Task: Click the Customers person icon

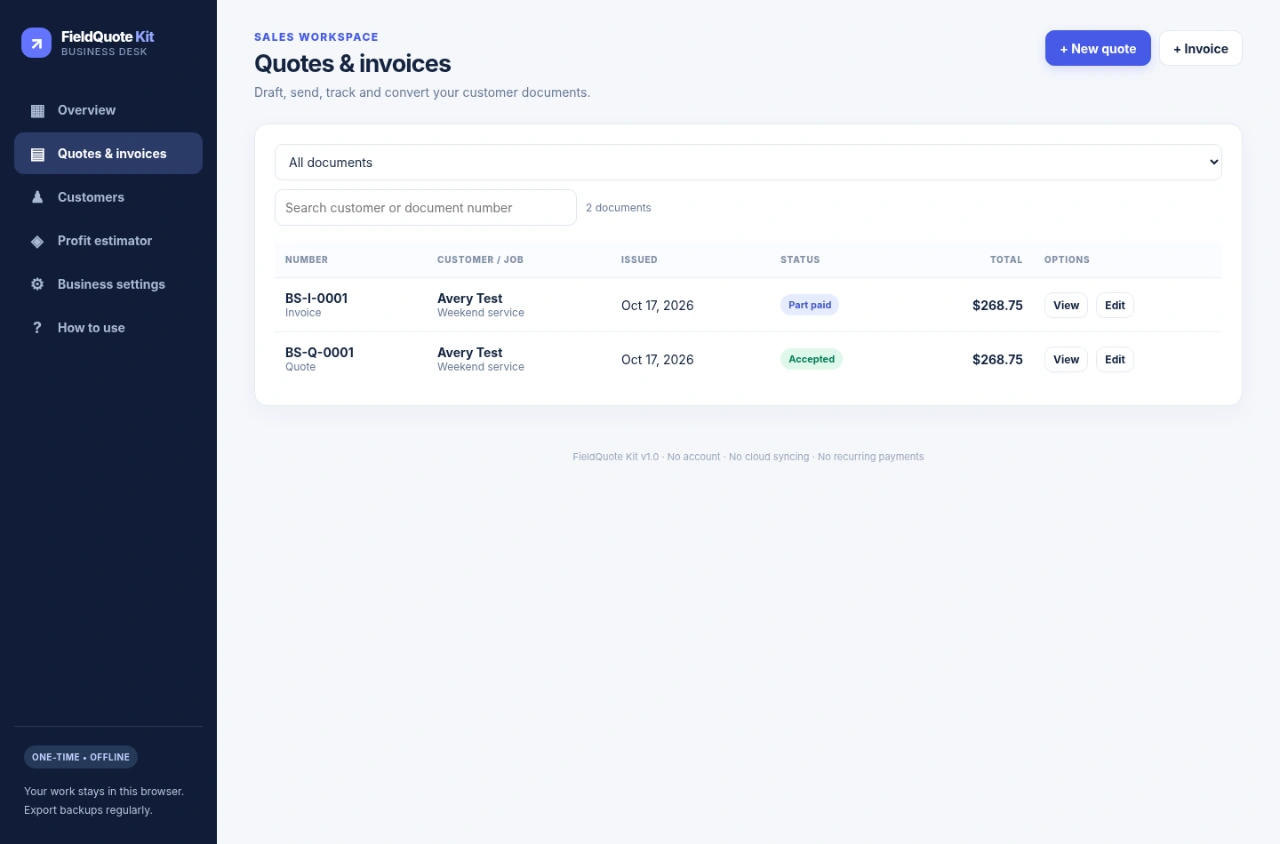Action: coord(38,197)
